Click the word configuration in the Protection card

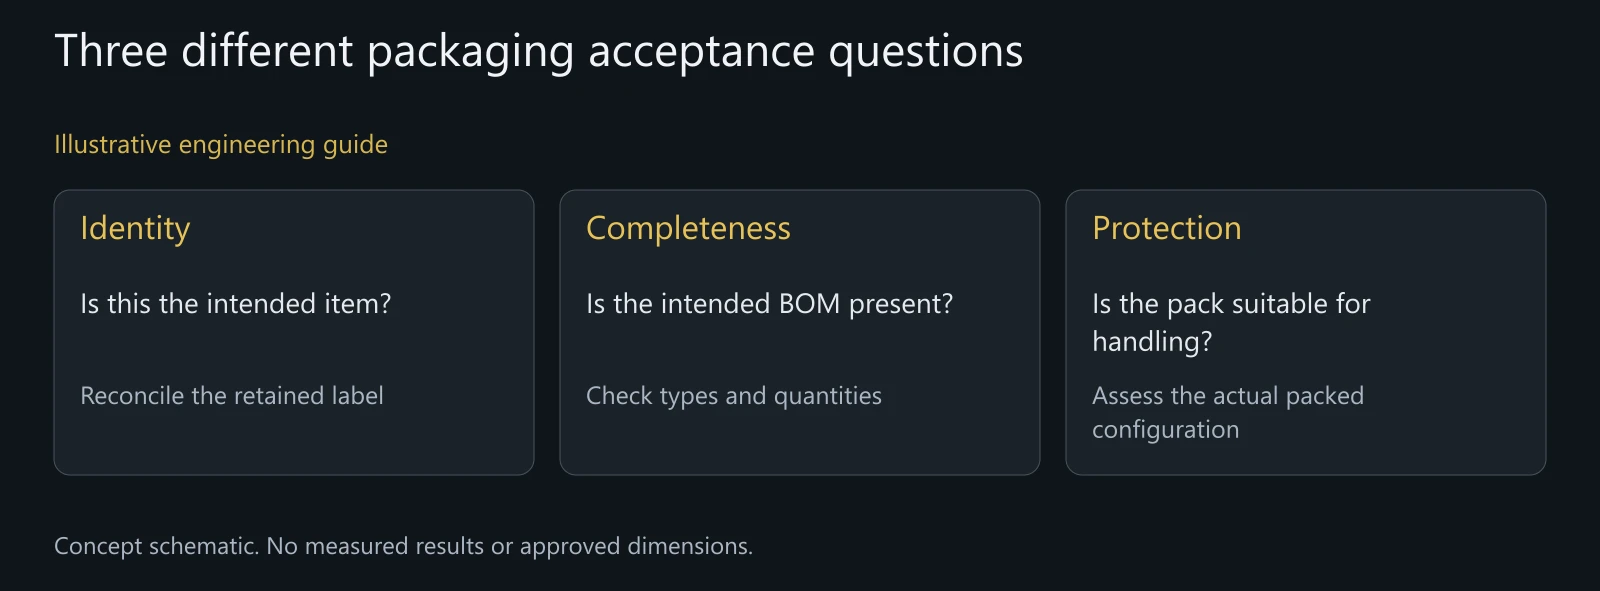coord(1166,430)
